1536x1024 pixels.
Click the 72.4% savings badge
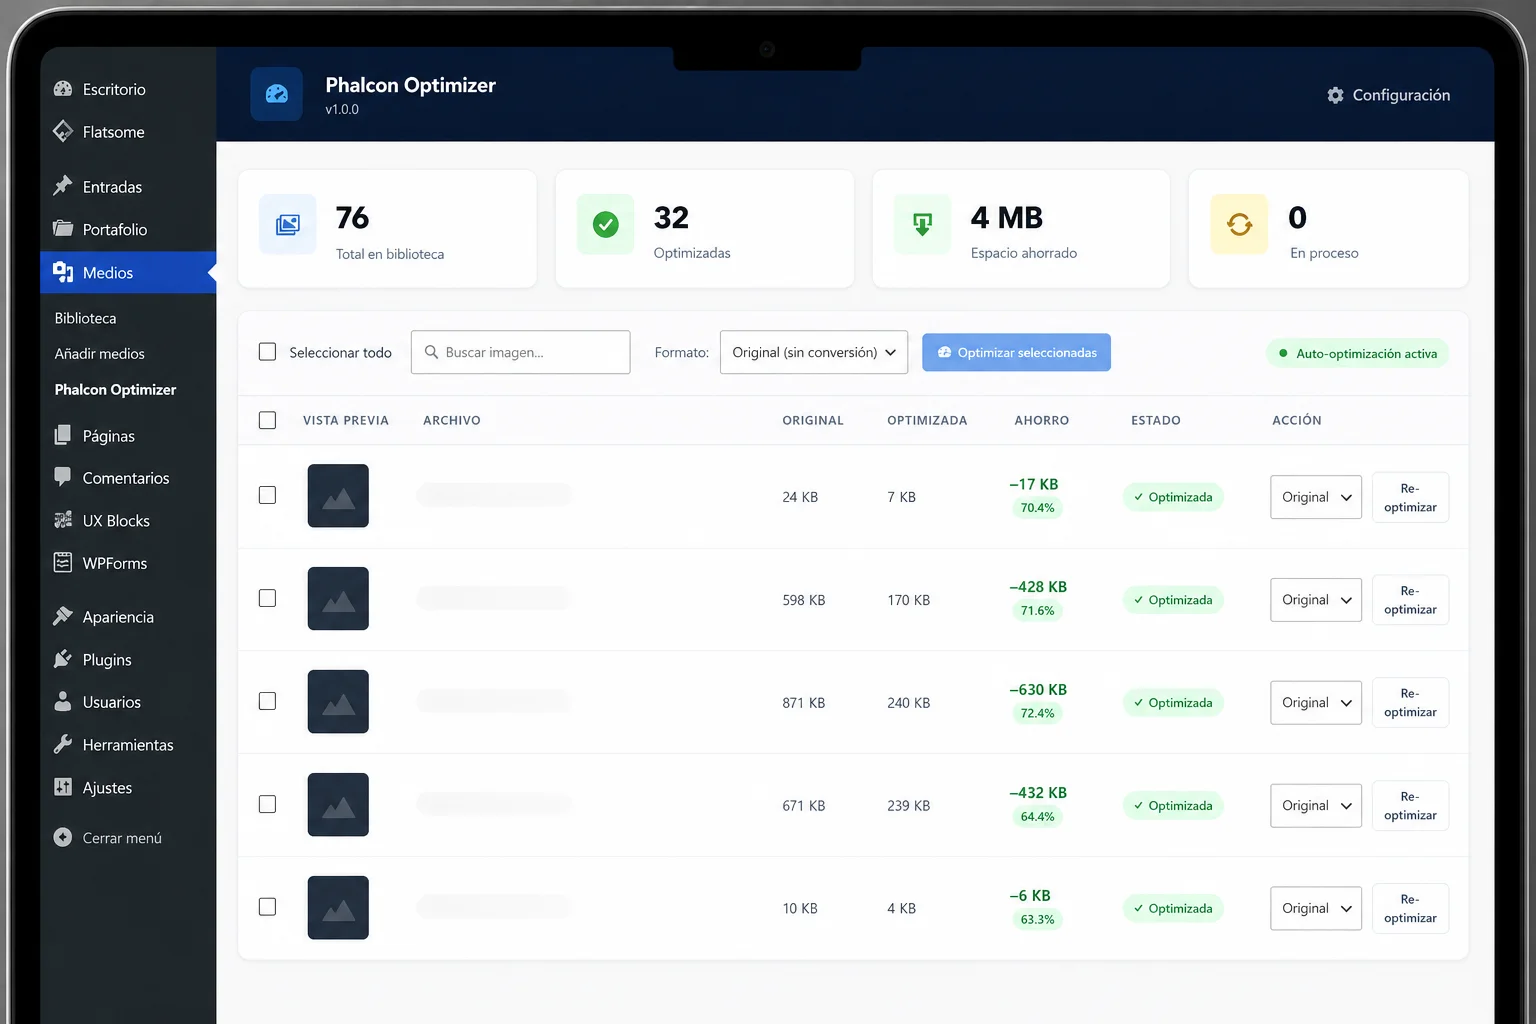1037,713
